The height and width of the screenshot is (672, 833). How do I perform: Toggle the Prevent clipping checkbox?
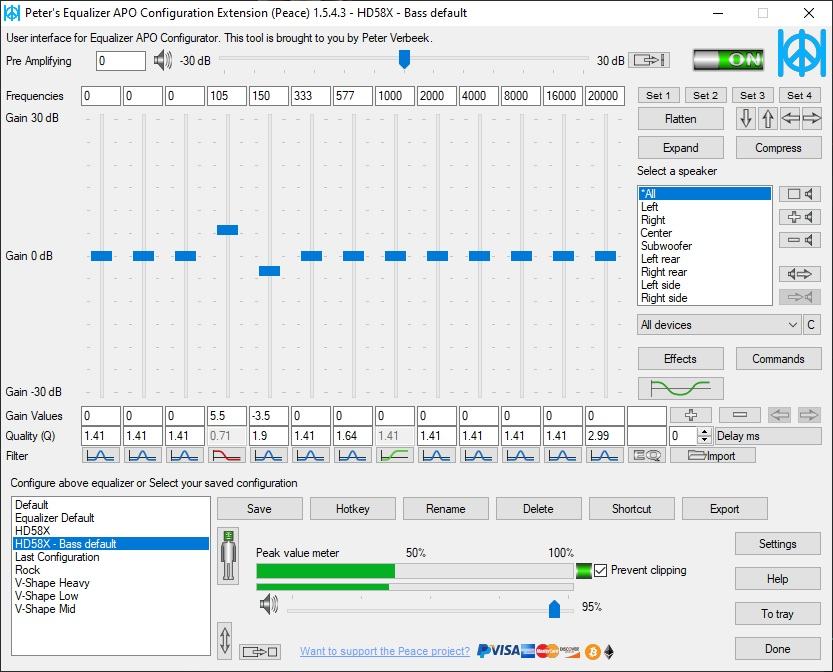point(600,571)
